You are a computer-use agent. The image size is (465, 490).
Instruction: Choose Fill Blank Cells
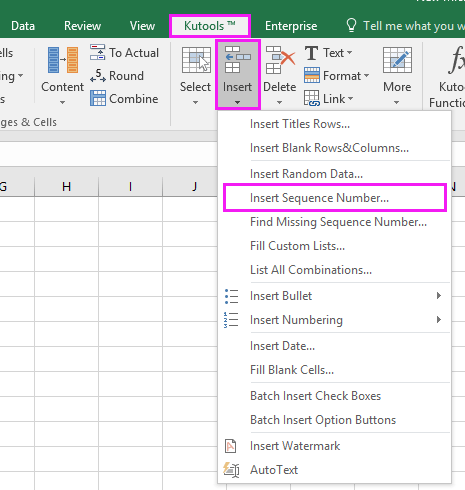[334, 370]
